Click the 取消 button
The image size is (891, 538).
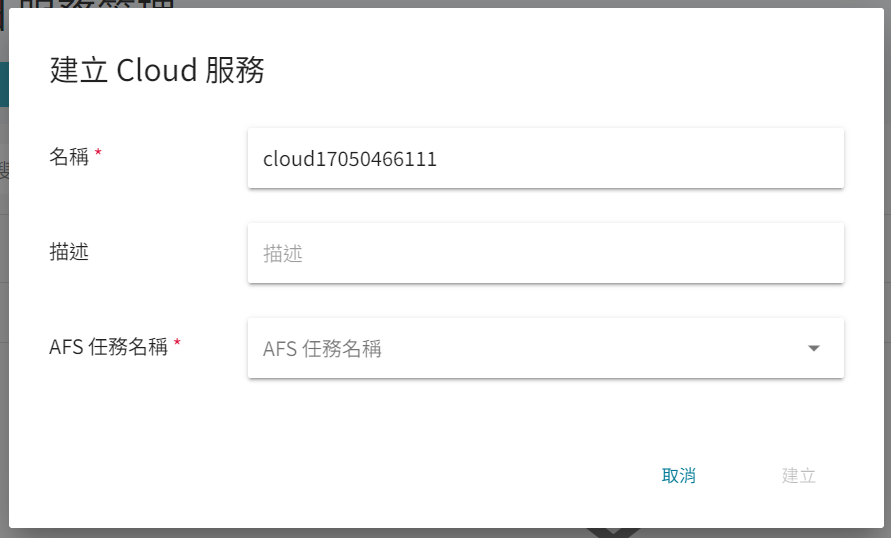tap(678, 476)
